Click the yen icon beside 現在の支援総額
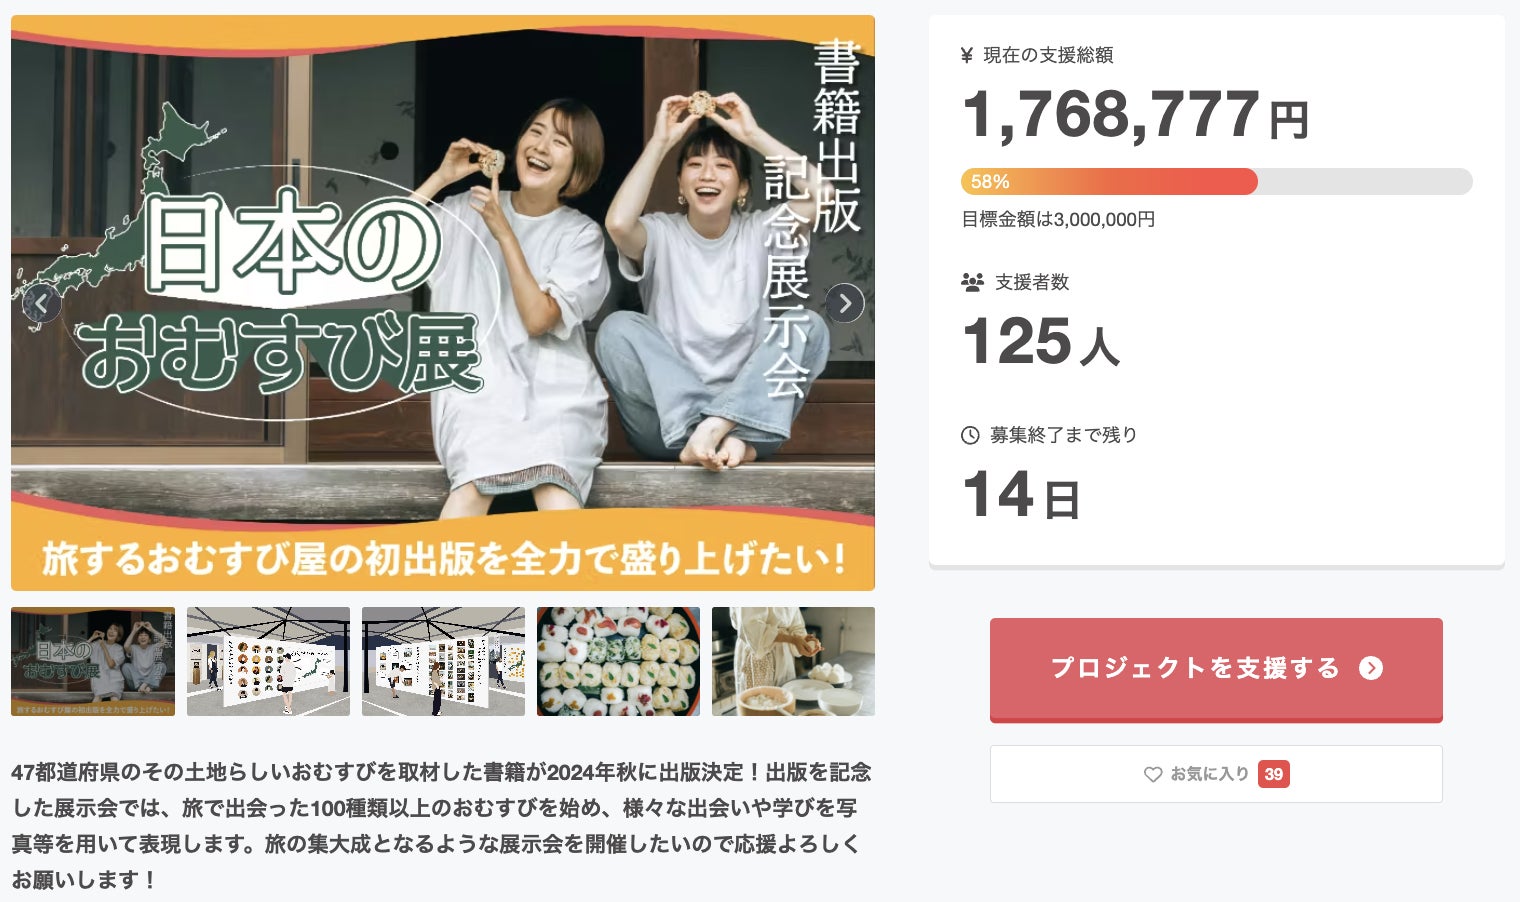 pyautogui.click(x=967, y=56)
